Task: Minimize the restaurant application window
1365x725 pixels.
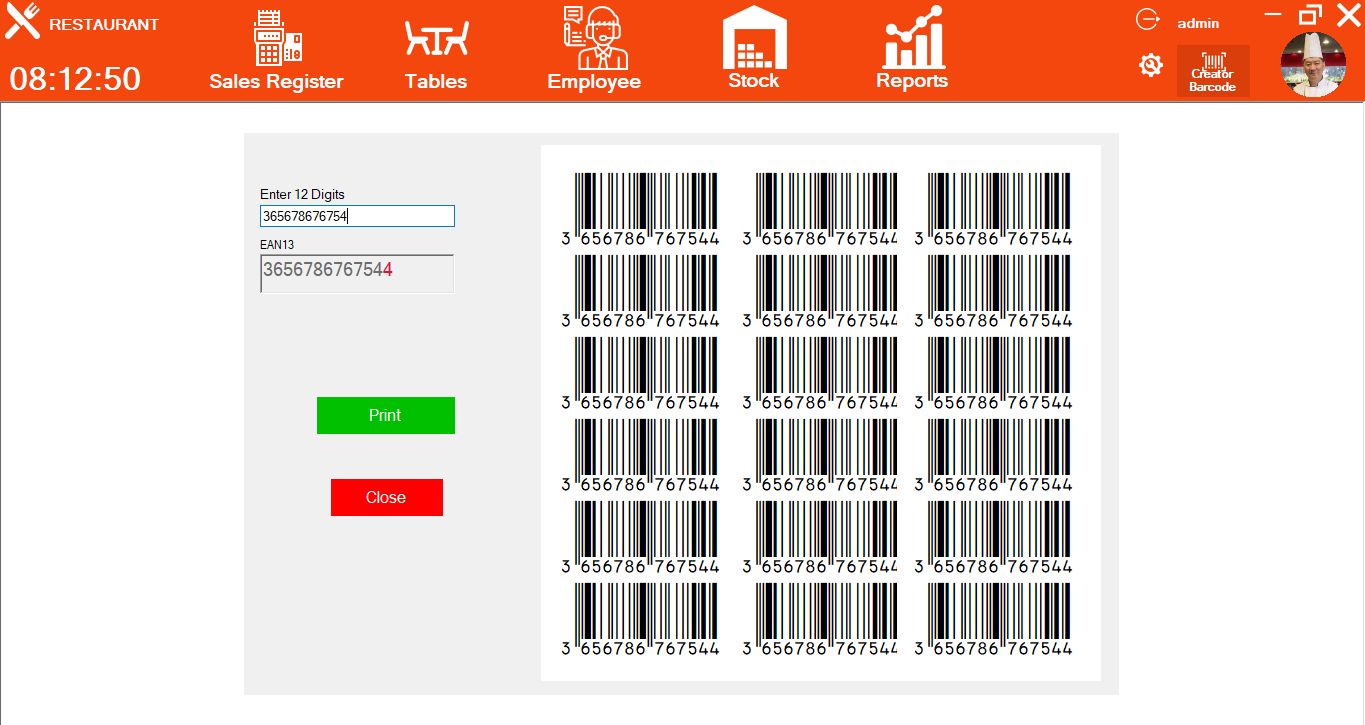Action: [1273, 15]
